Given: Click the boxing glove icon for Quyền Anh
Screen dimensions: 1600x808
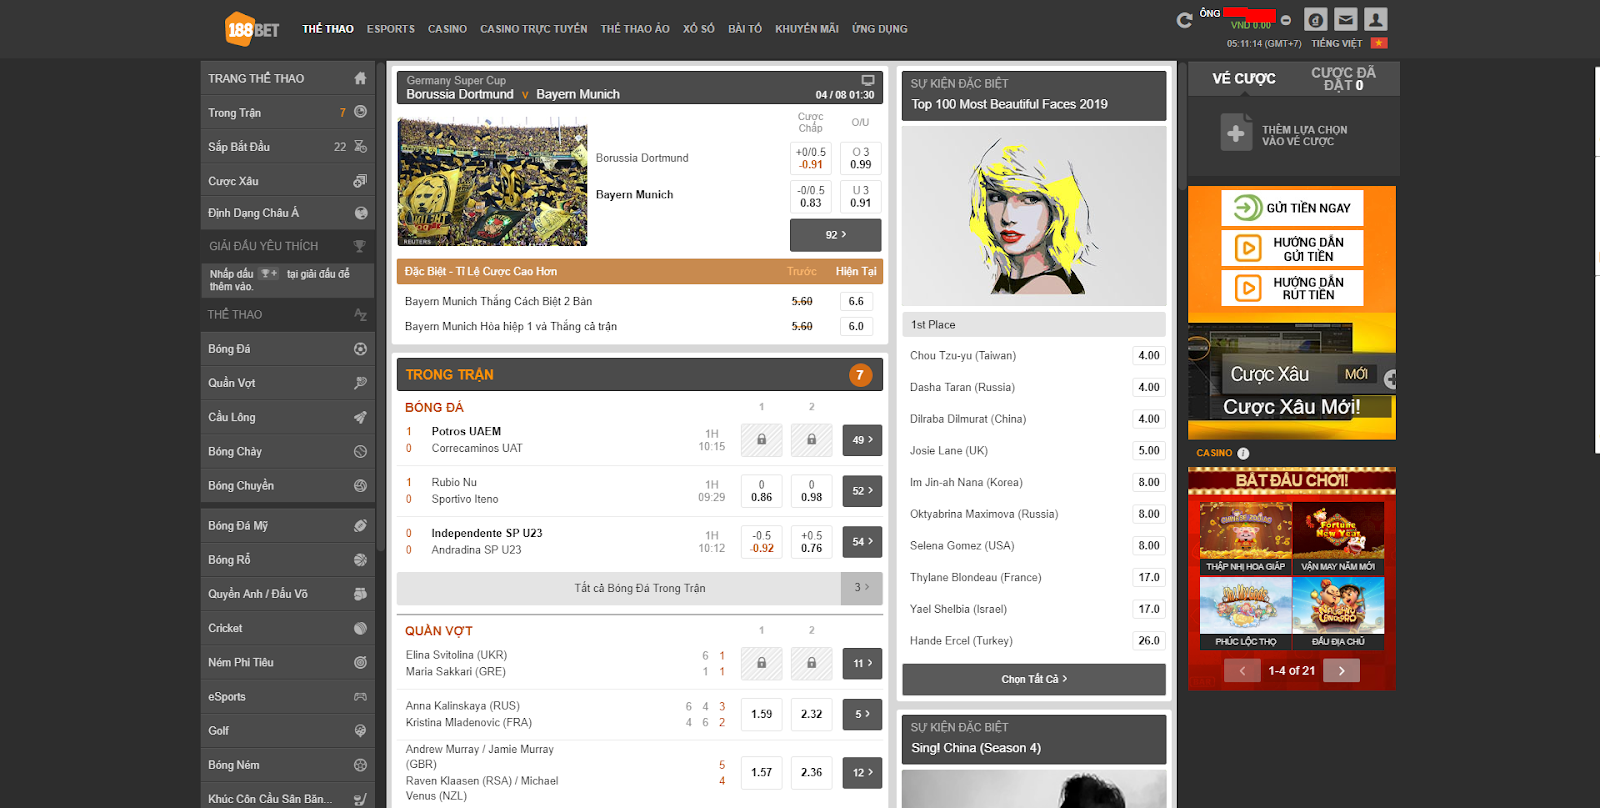Looking at the screenshot, I should (360, 594).
